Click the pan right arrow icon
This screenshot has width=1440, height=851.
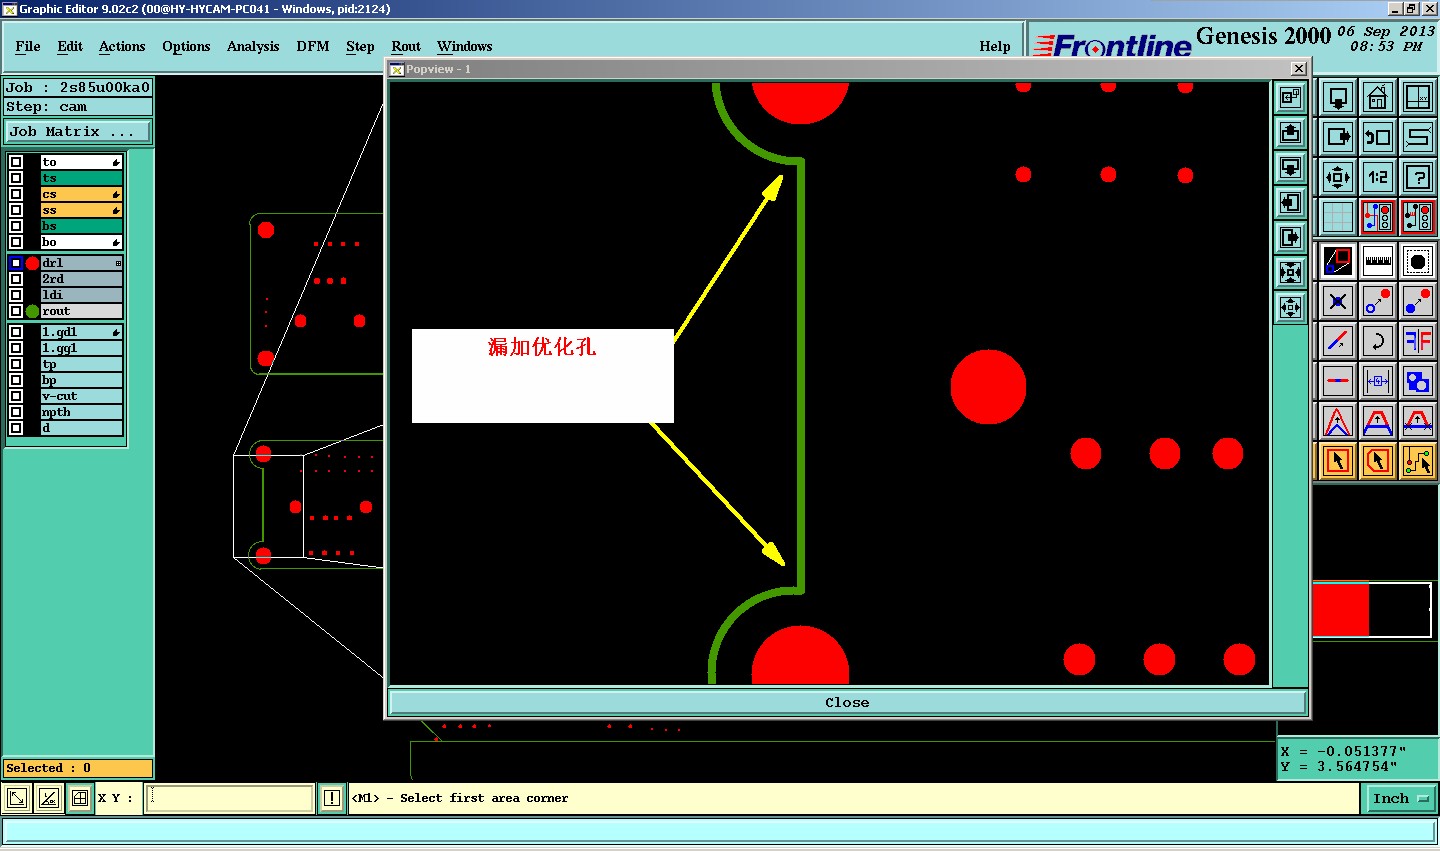pos(1338,137)
